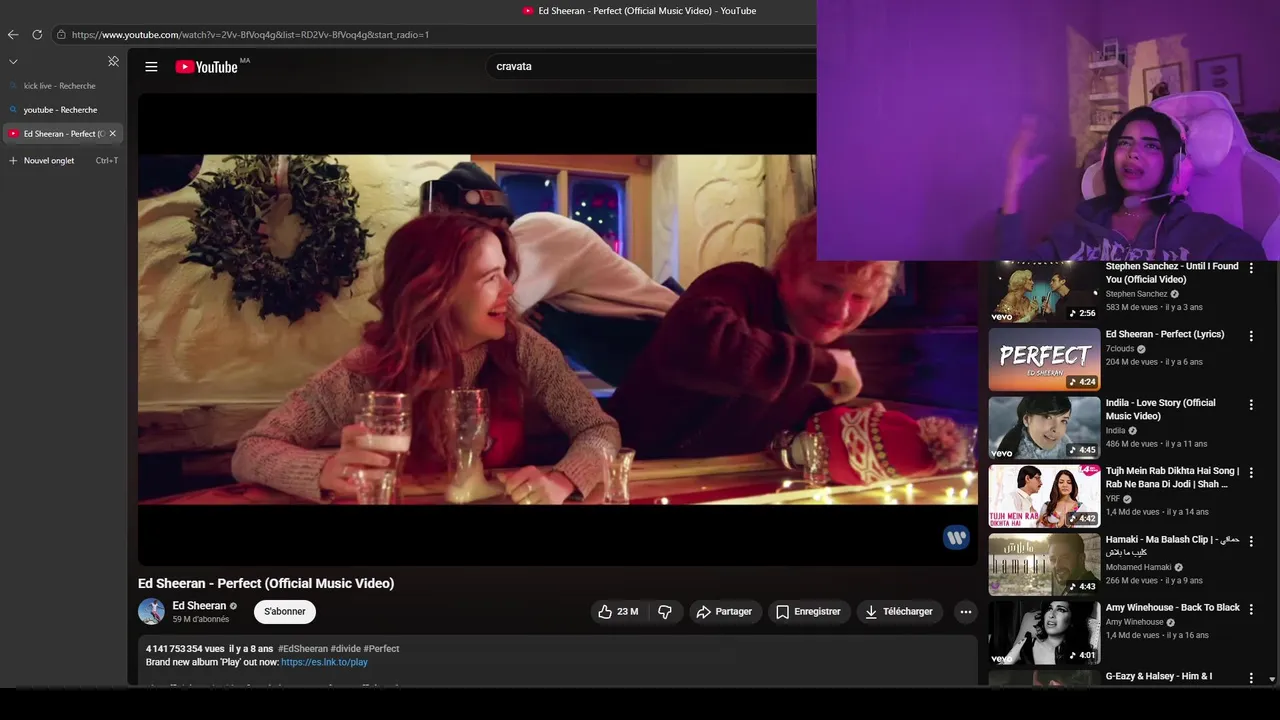
Task: Click the page scrollbar down arrow
Action: click(1272, 679)
